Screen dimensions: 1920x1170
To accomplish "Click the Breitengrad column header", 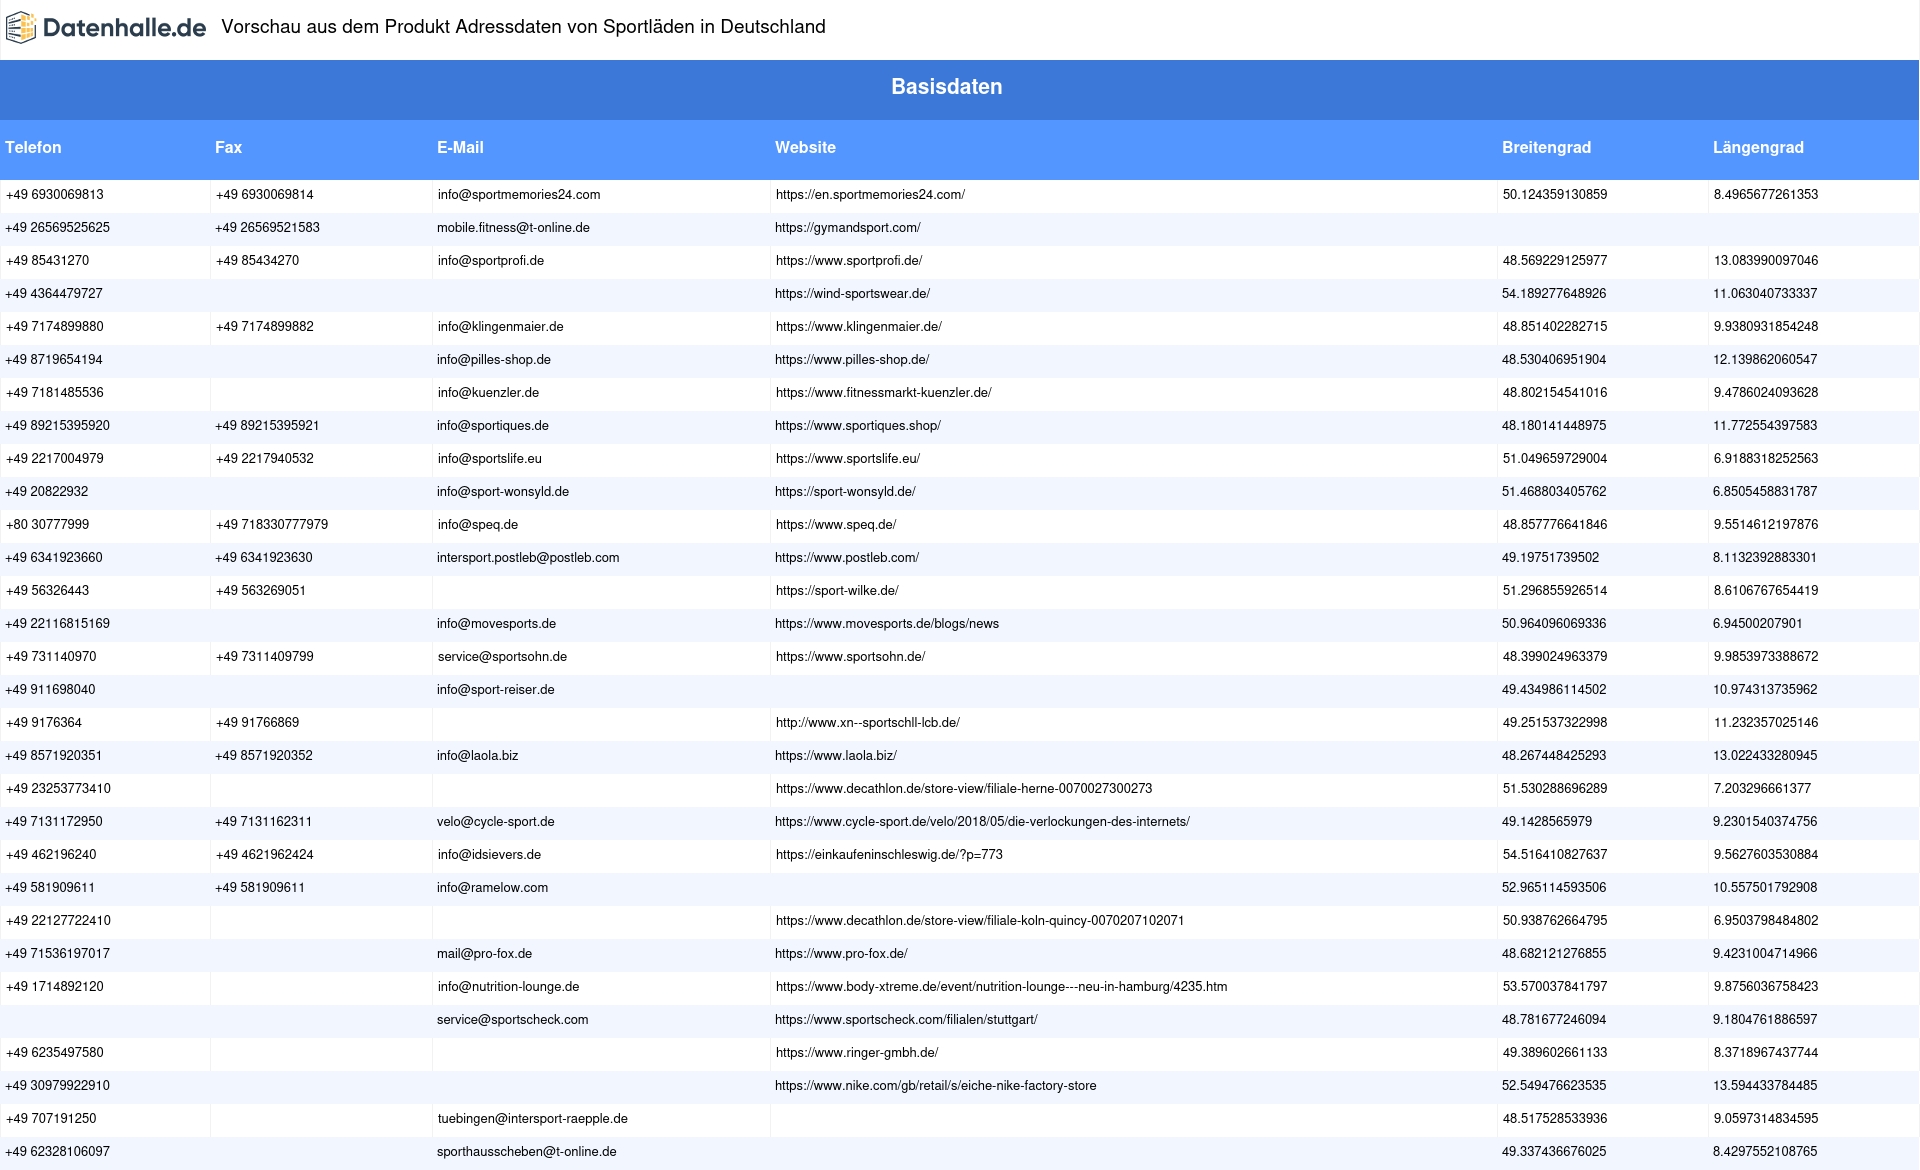I will pos(1546,147).
